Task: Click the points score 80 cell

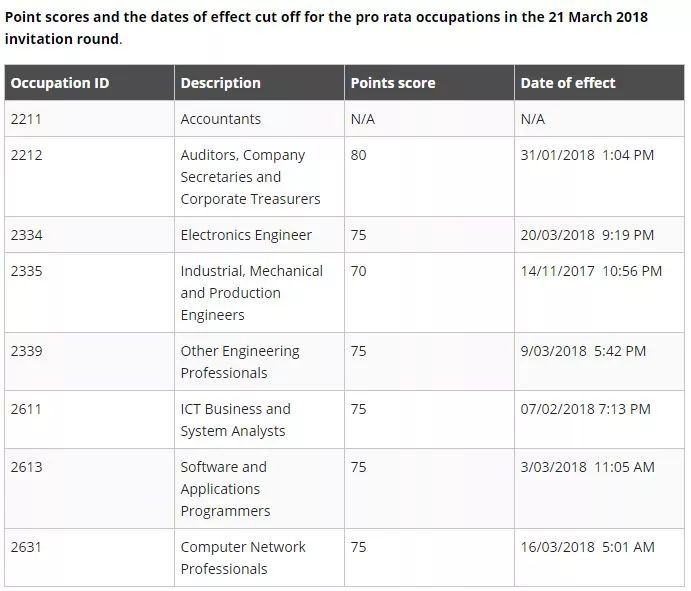Action: 429,177
